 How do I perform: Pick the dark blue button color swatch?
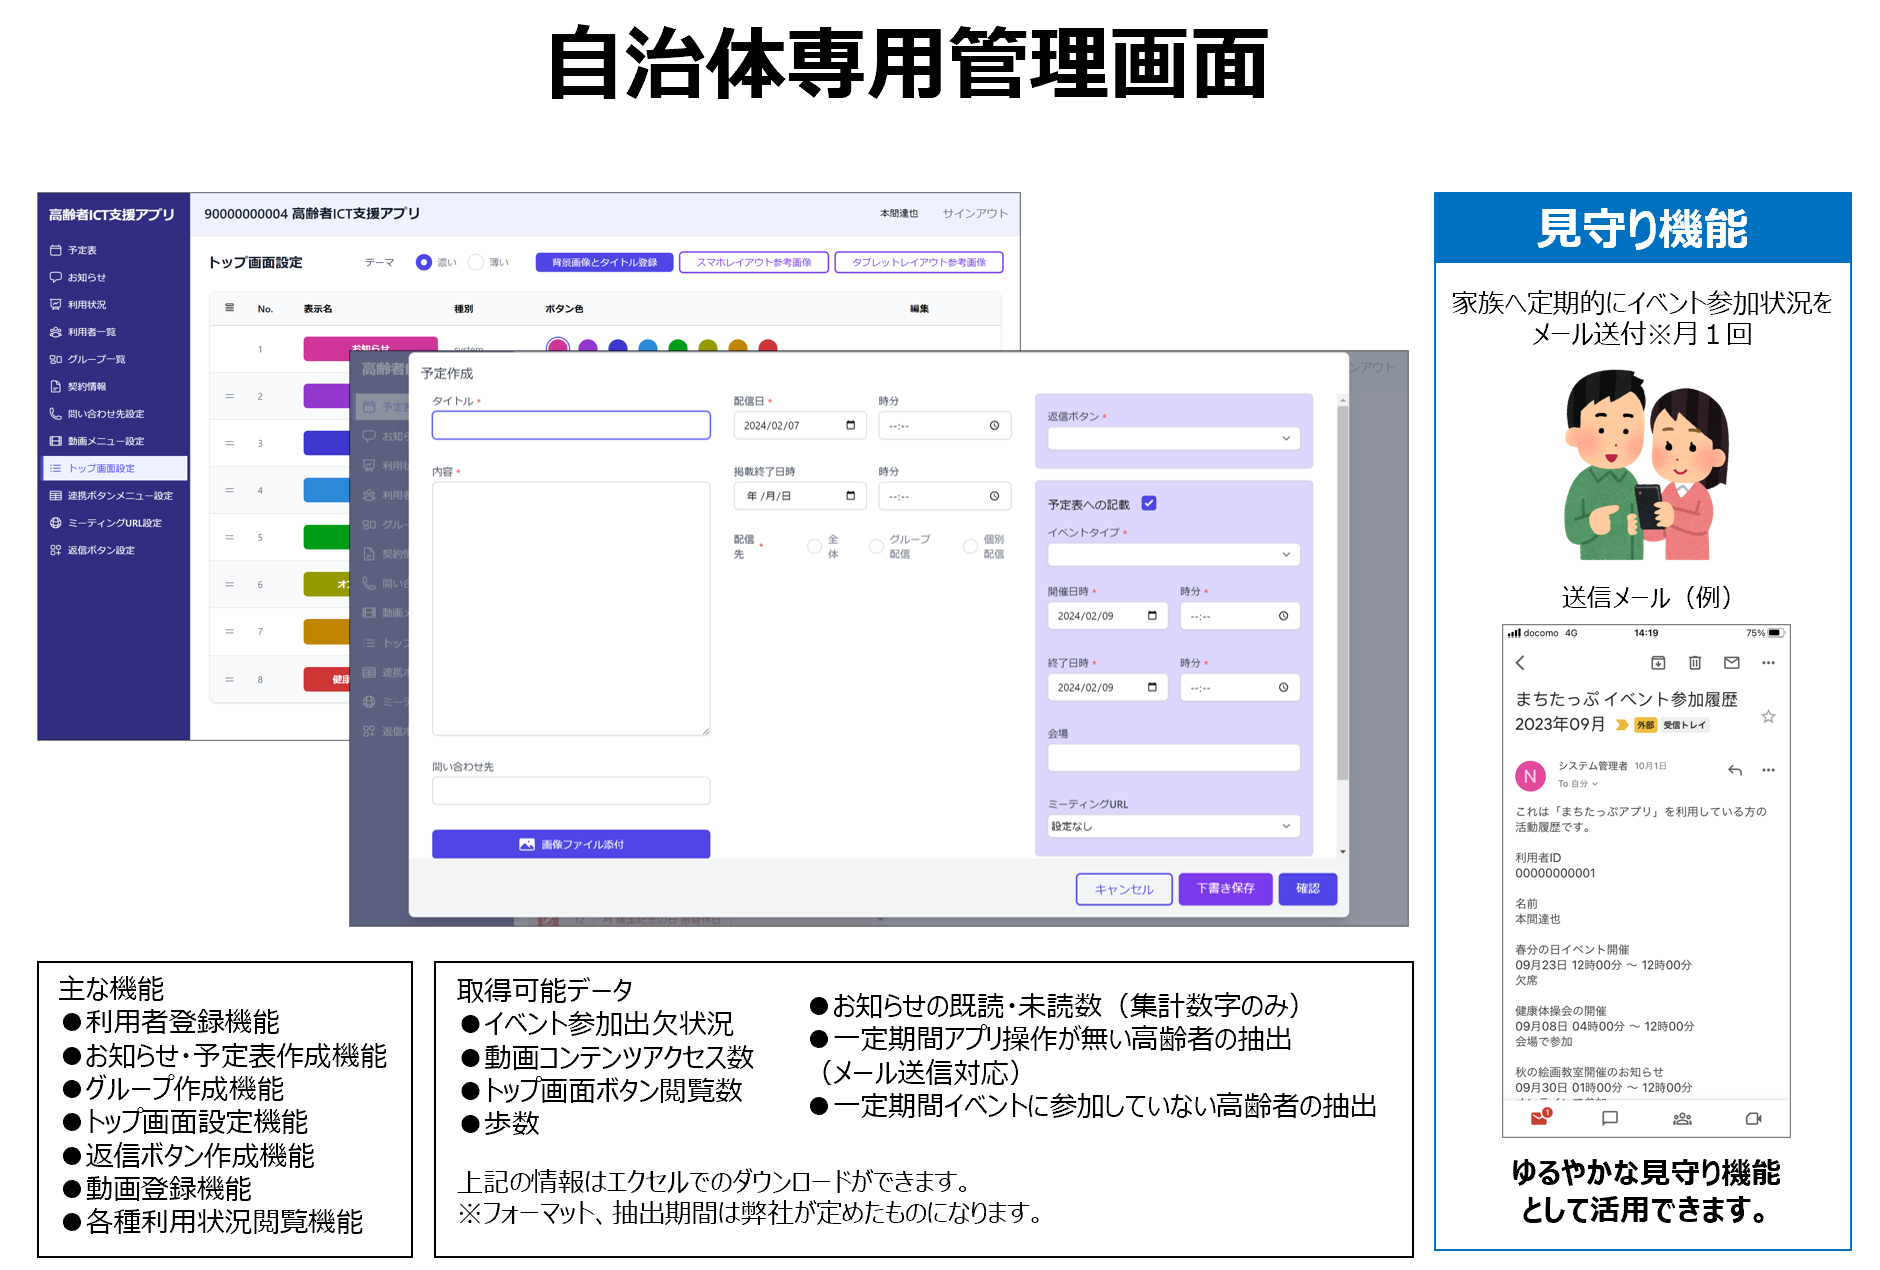(618, 346)
